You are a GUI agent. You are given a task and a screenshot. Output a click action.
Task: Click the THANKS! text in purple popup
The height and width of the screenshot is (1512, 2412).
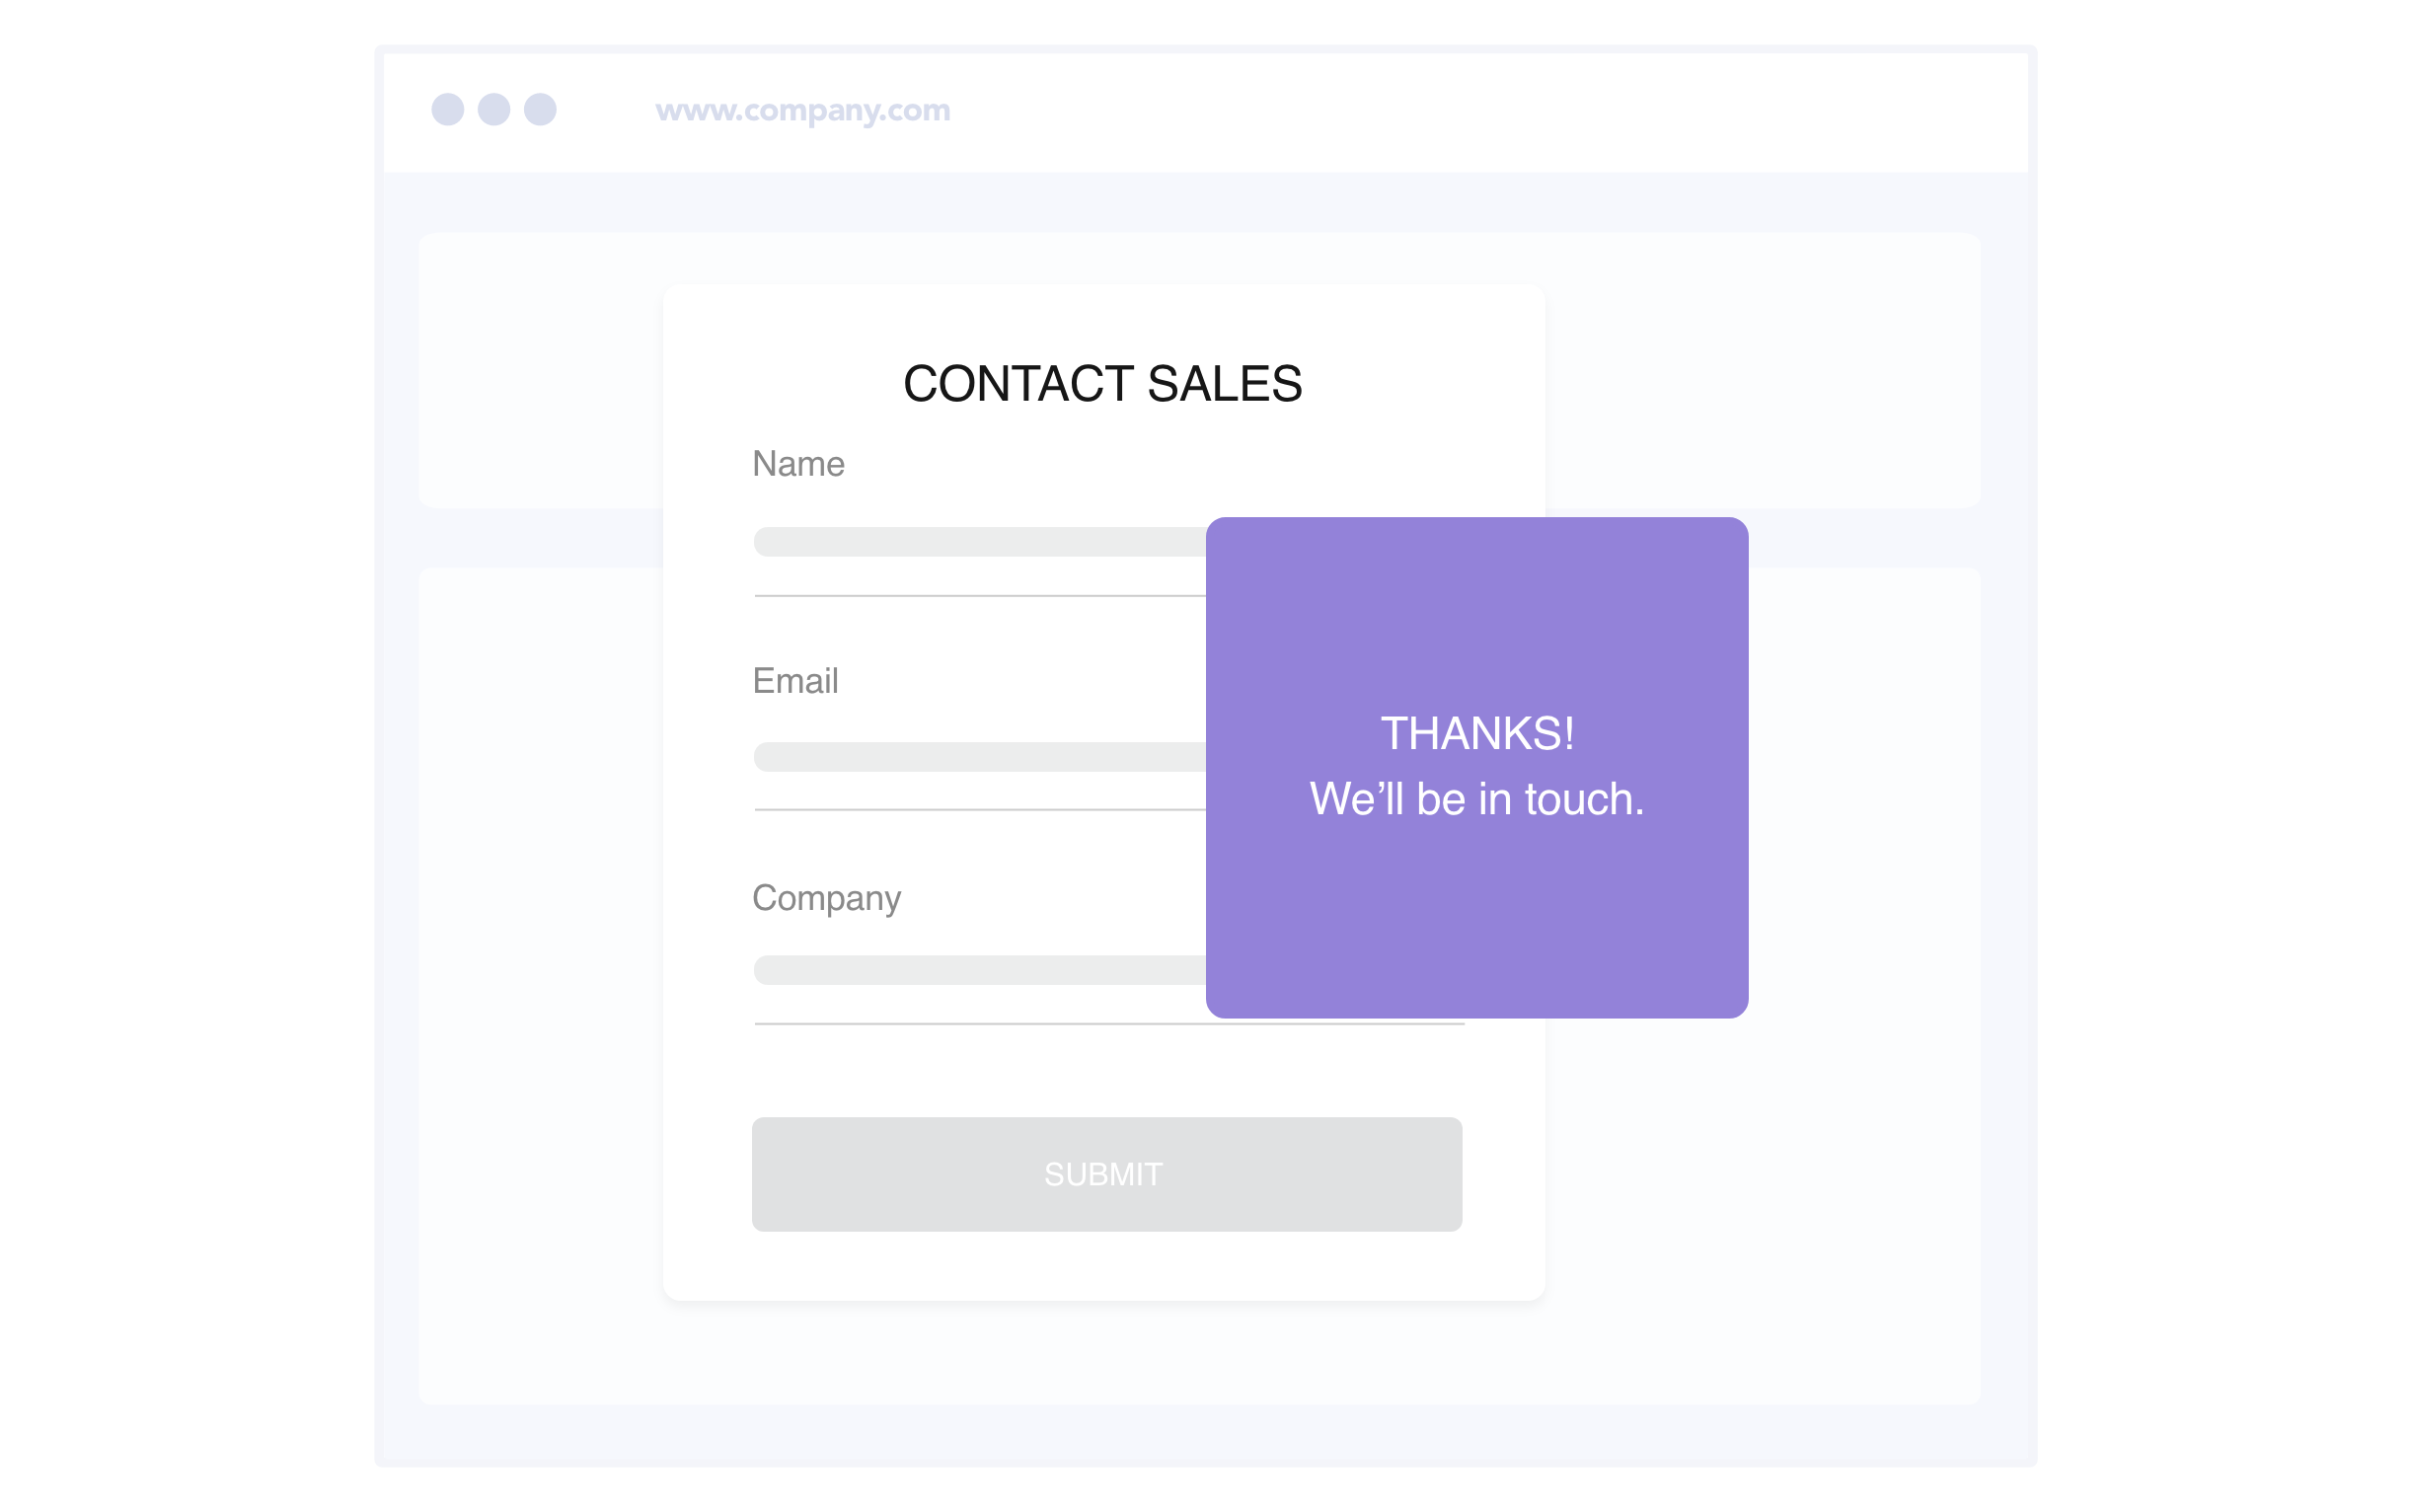(1477, 733)
